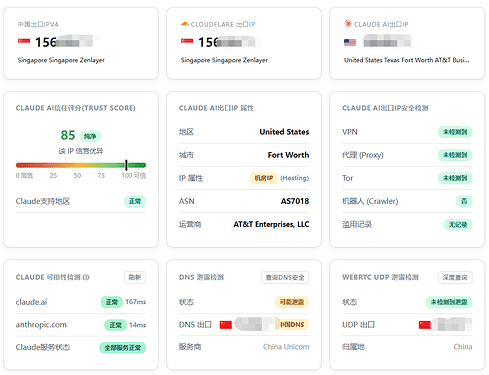Click the '14ms' latency value
The height and width of the screenshot is (375, 489).
[138, 325]
